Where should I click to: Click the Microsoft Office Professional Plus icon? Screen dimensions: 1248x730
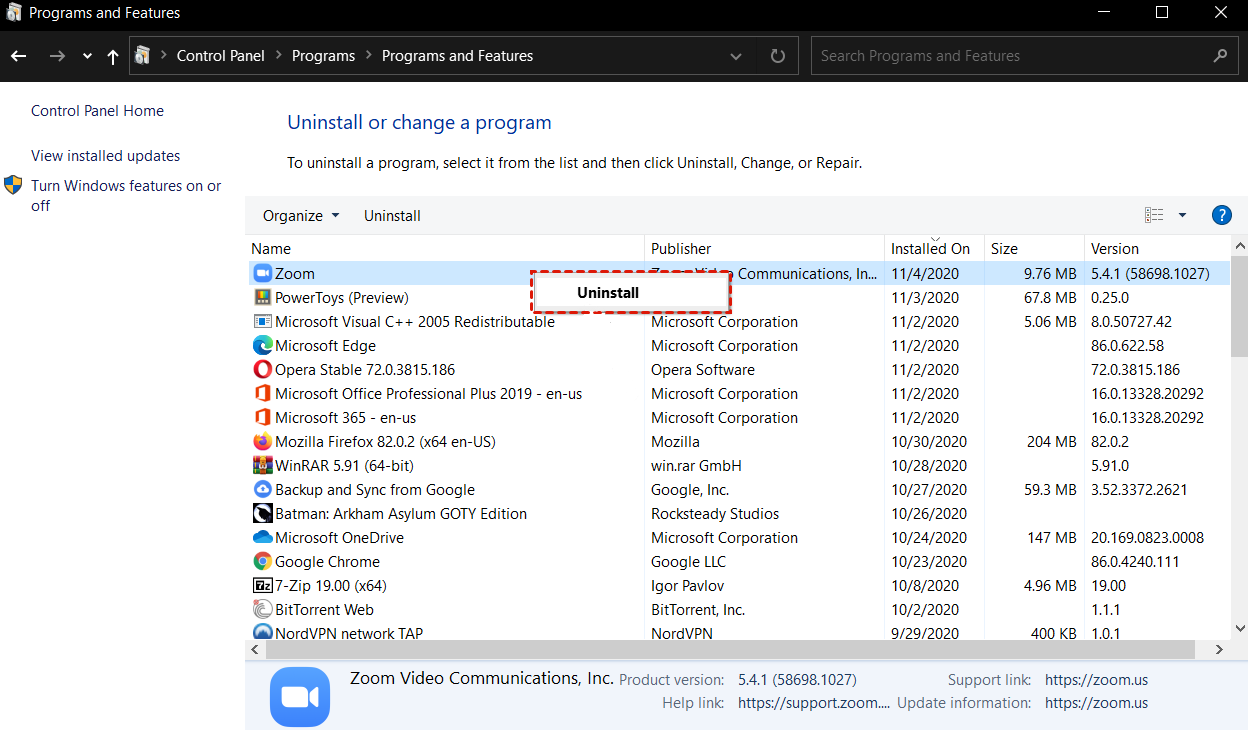pyautogui.click(x=262, y=393)
